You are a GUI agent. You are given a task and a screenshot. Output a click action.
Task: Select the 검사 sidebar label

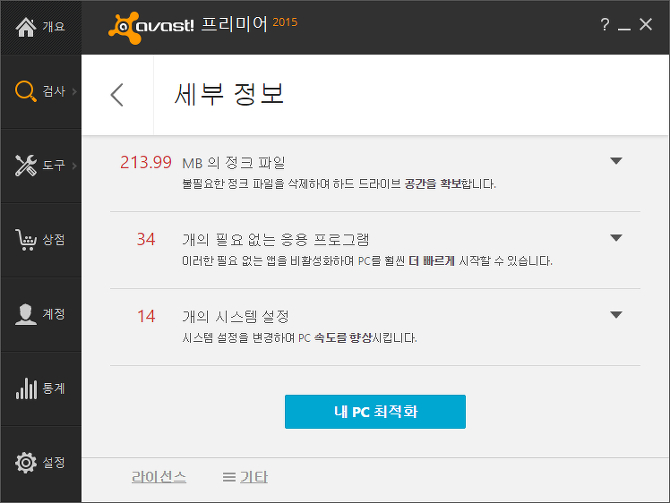pyautogui.click(x=54, y=91)
